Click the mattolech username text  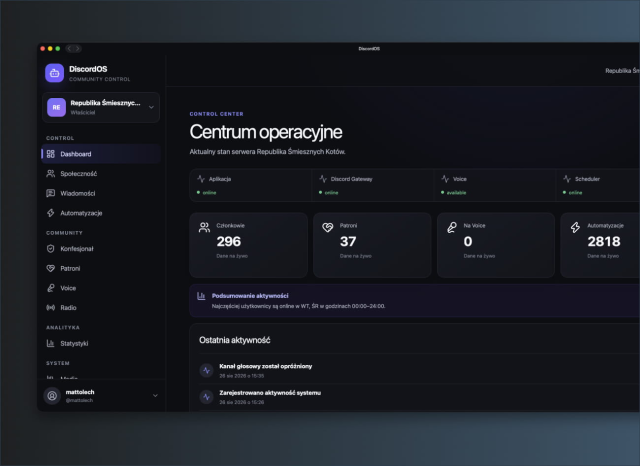(x=80, y=392)
